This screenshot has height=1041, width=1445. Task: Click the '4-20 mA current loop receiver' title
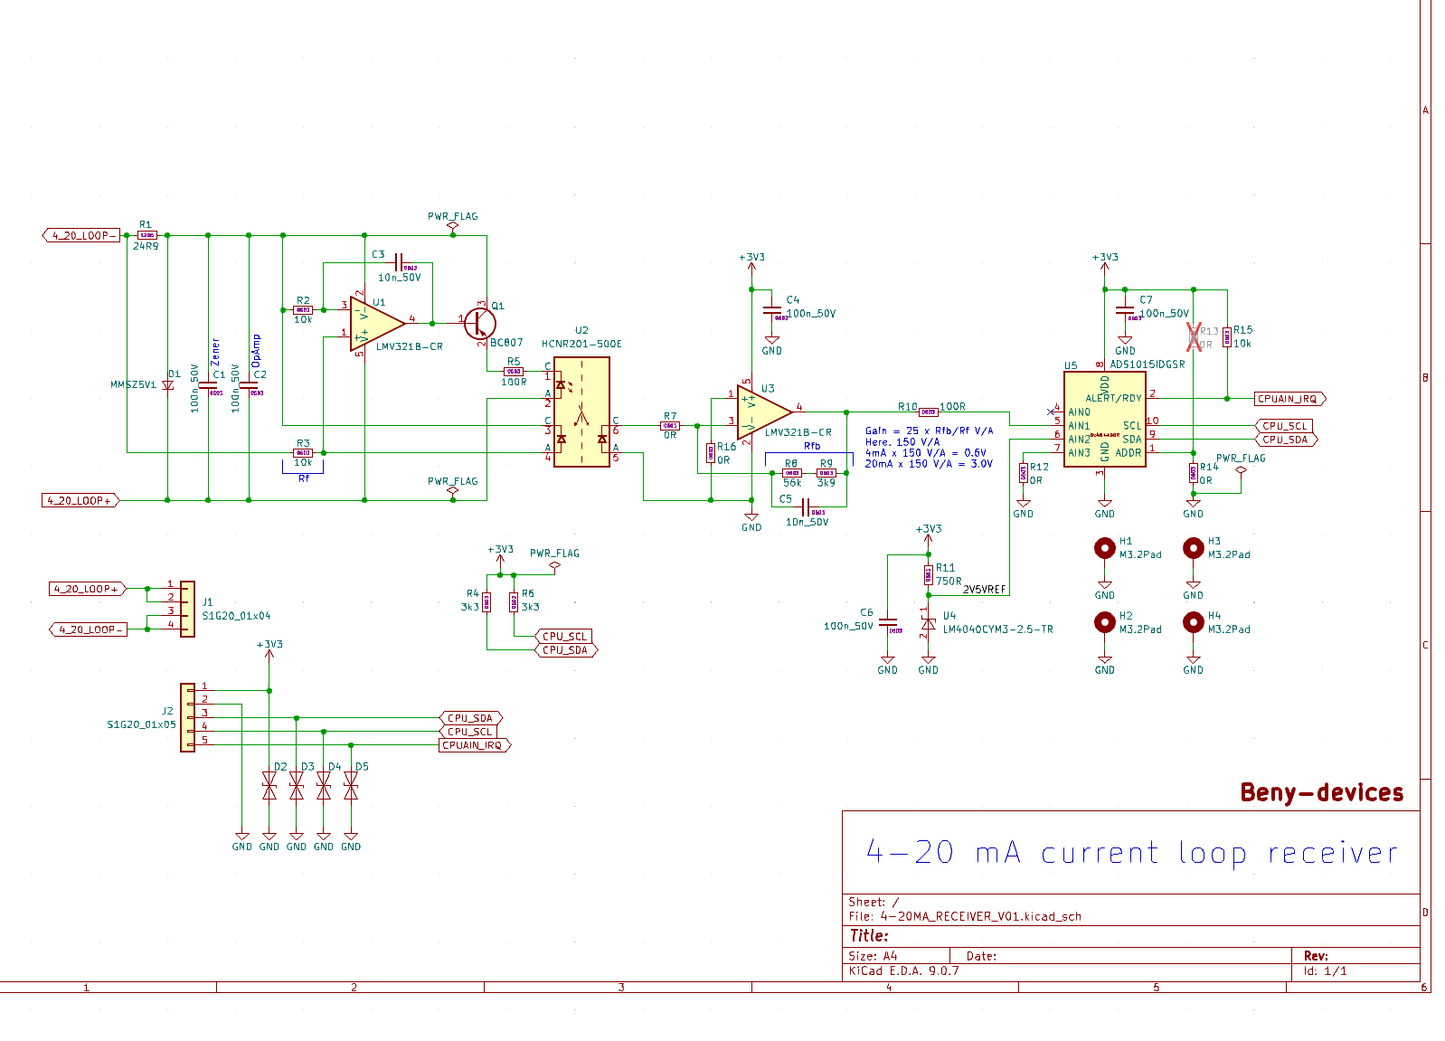click(1132, 853)
